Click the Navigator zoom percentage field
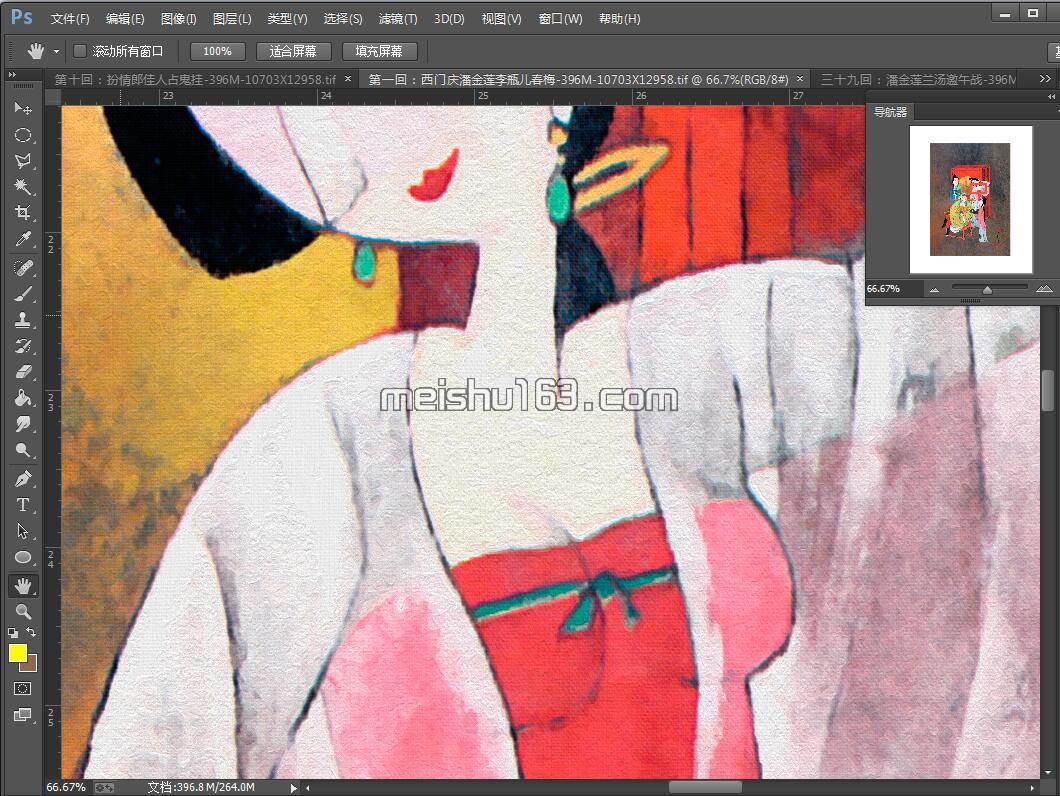 click(892, 289)
